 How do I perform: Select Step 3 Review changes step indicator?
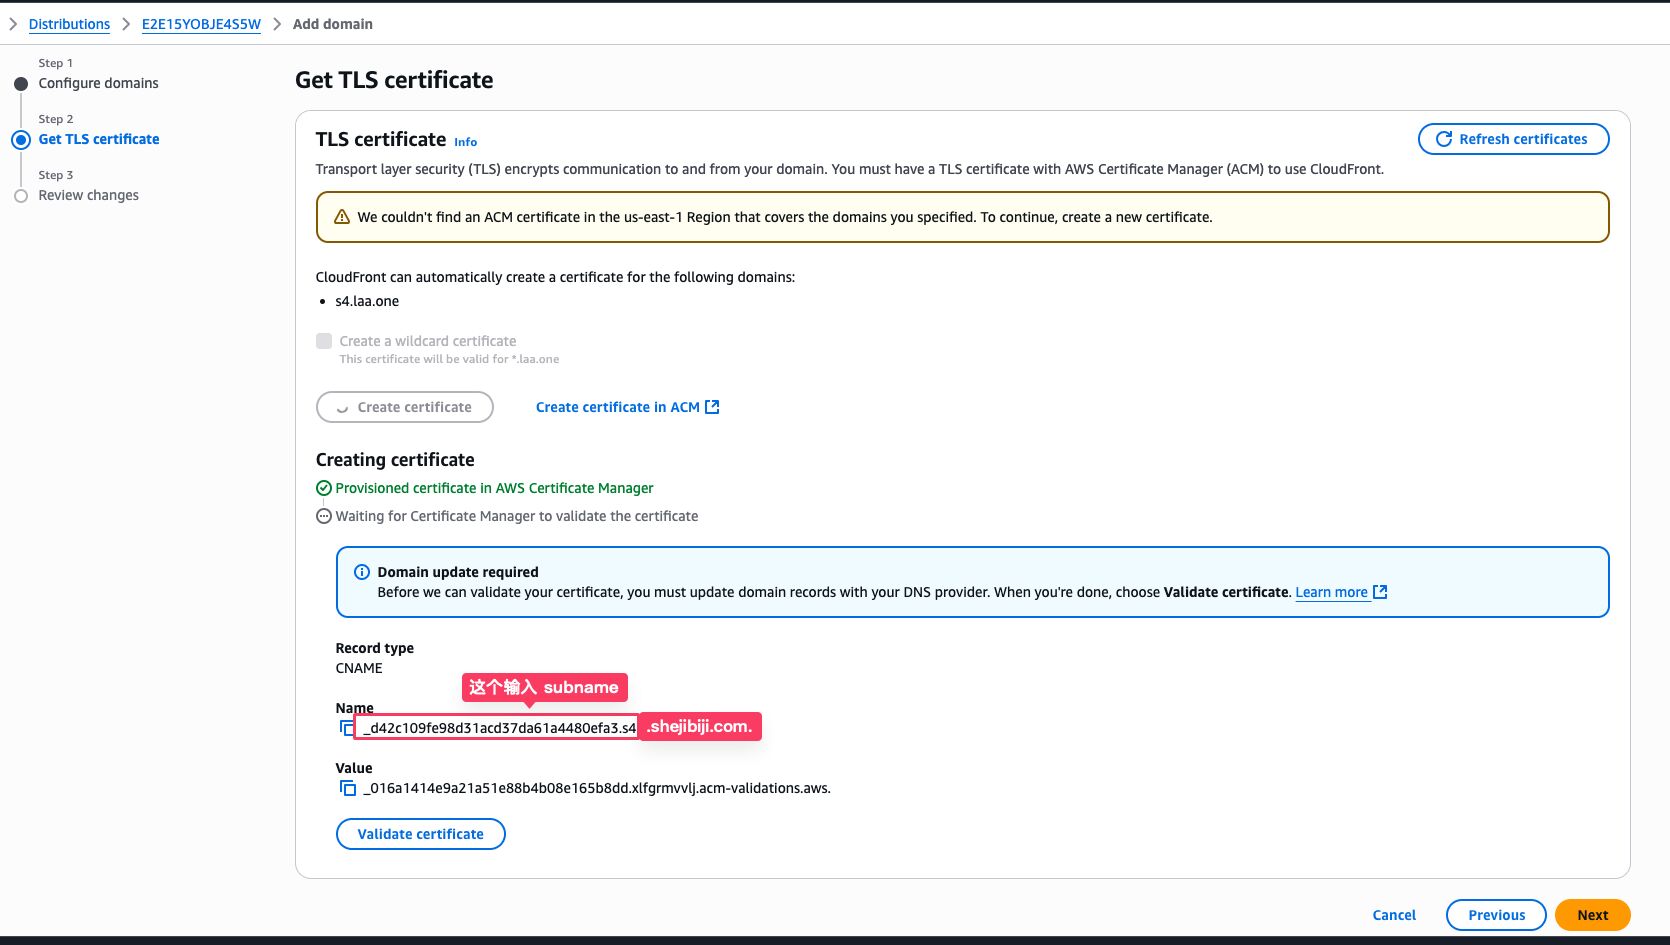click(x=21, y=196)
